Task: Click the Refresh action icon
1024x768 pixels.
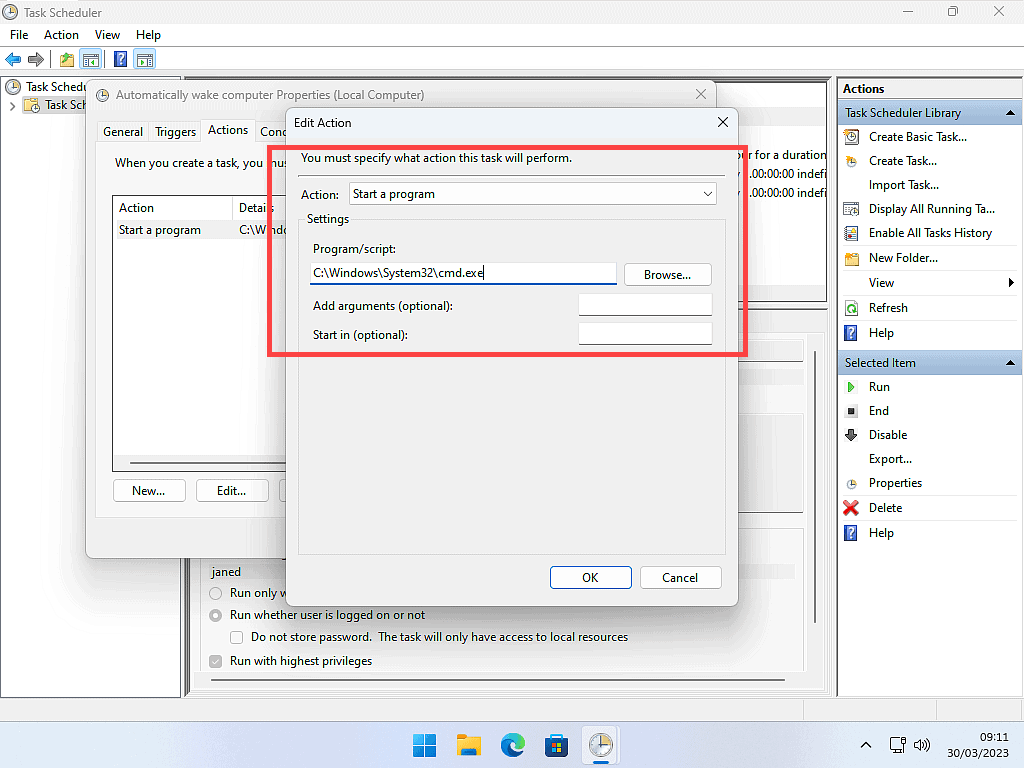Action: [x=851, y=308]
